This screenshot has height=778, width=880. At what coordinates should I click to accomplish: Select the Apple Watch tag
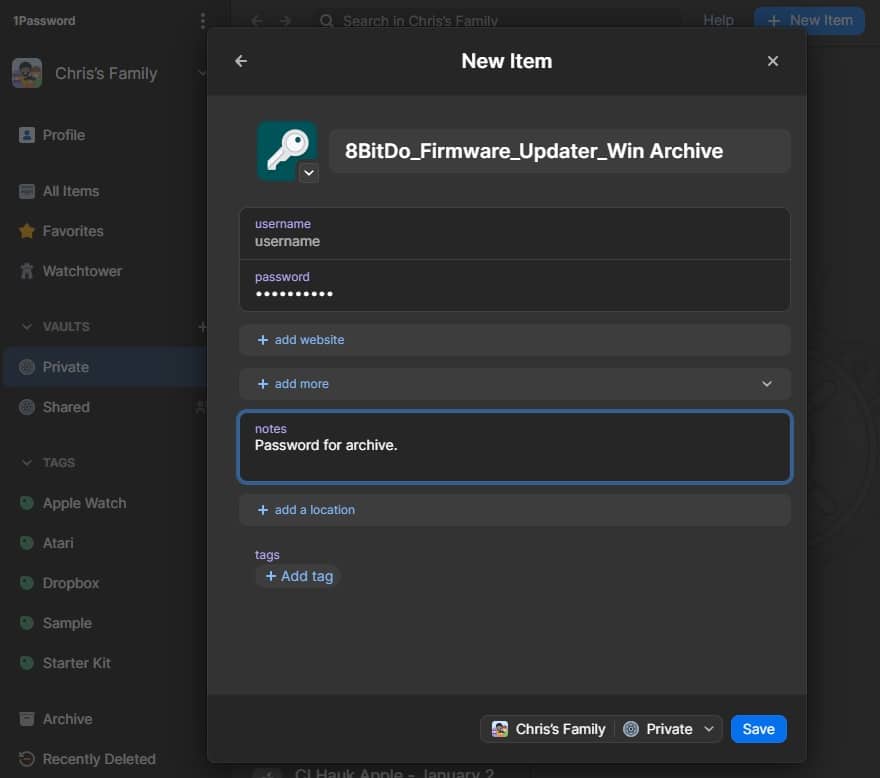[x=84, y=503]
